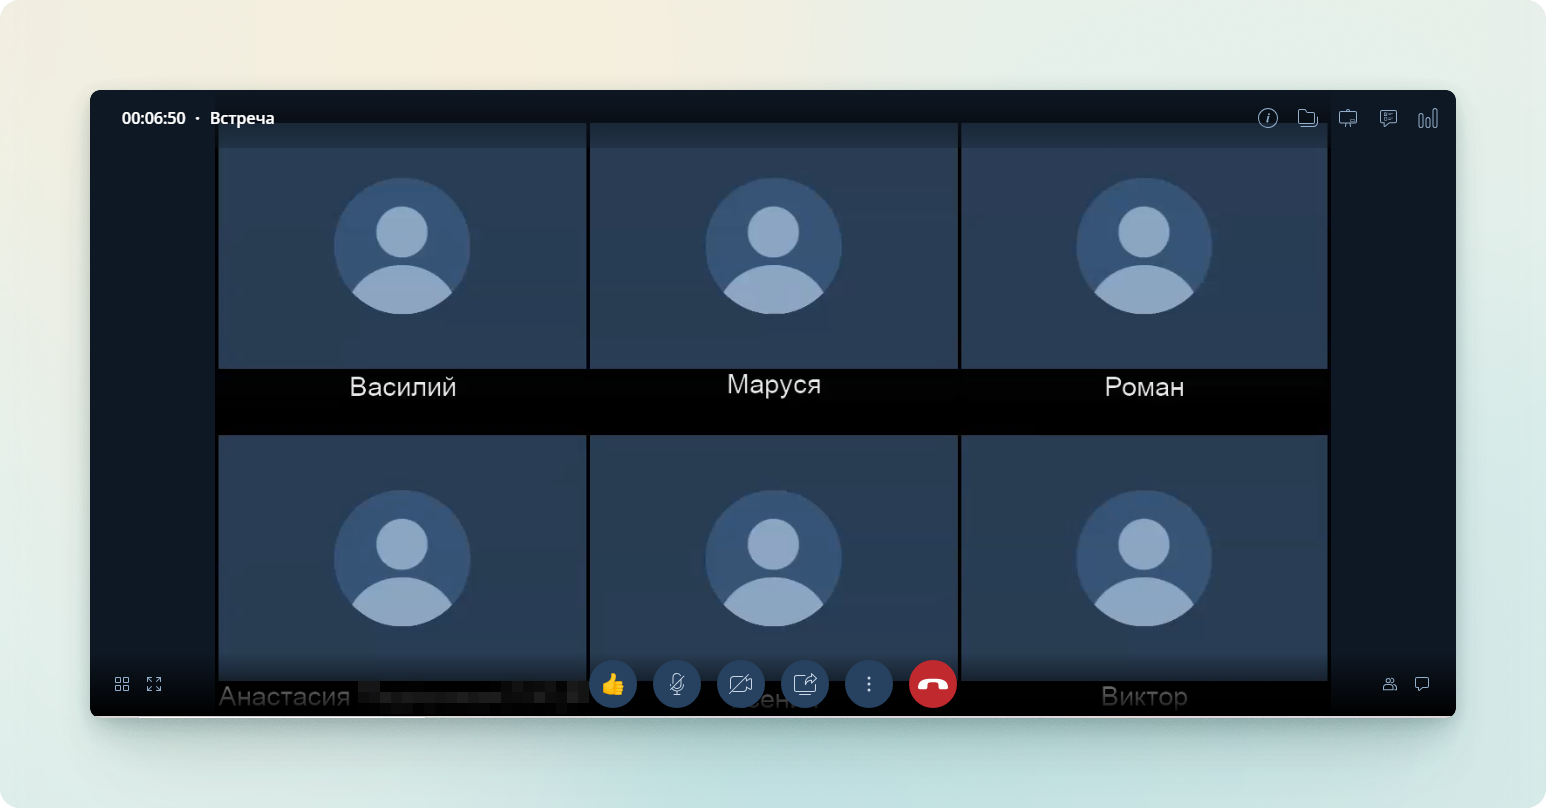Screen dimensions: 1546x808
Task: Start screen sharing
Action: pyautogui.click(x=805, y=684)
